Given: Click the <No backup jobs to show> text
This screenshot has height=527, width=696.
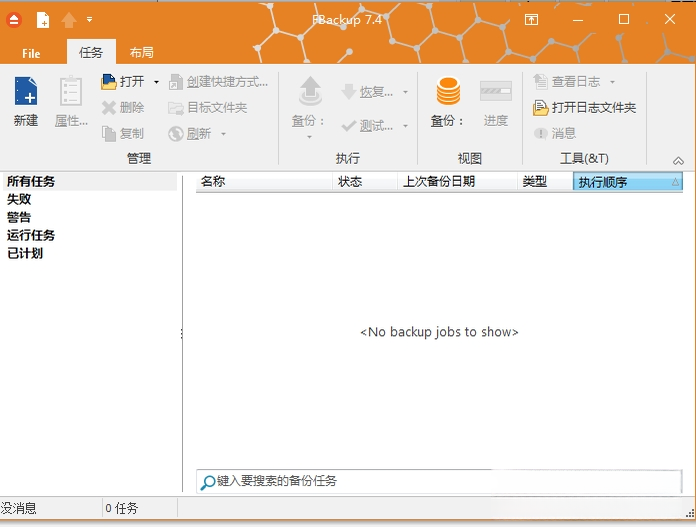Looking at the screenshot, I should coord(439,332).
